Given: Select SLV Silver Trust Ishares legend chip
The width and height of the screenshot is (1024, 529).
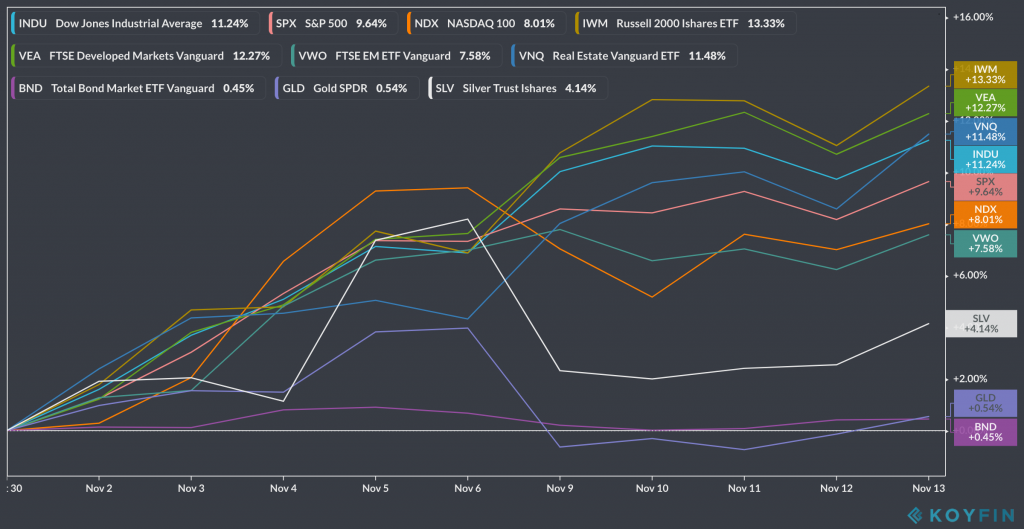Looking at the screenshot, I should pos(516,88).
